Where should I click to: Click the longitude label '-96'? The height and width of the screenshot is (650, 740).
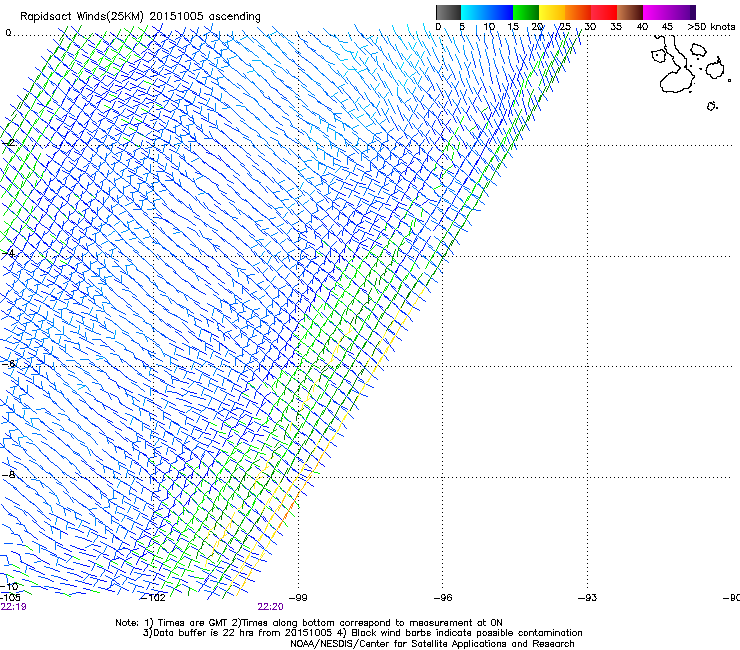pos(443,598)
